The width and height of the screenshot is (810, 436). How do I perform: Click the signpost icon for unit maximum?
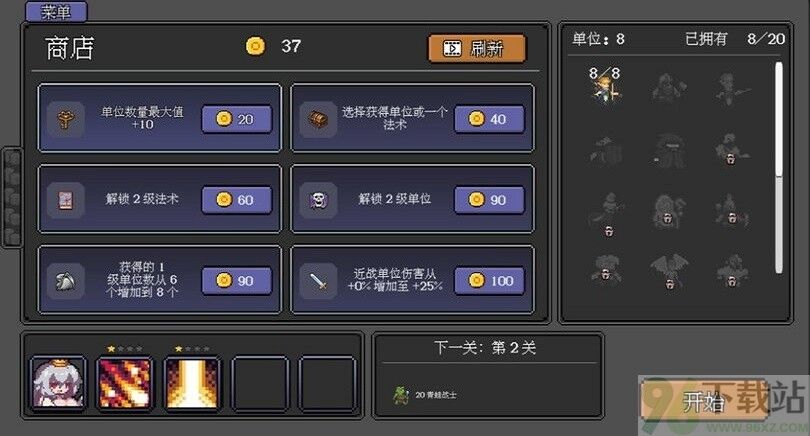pyautogui.click(x=66, y=119)
